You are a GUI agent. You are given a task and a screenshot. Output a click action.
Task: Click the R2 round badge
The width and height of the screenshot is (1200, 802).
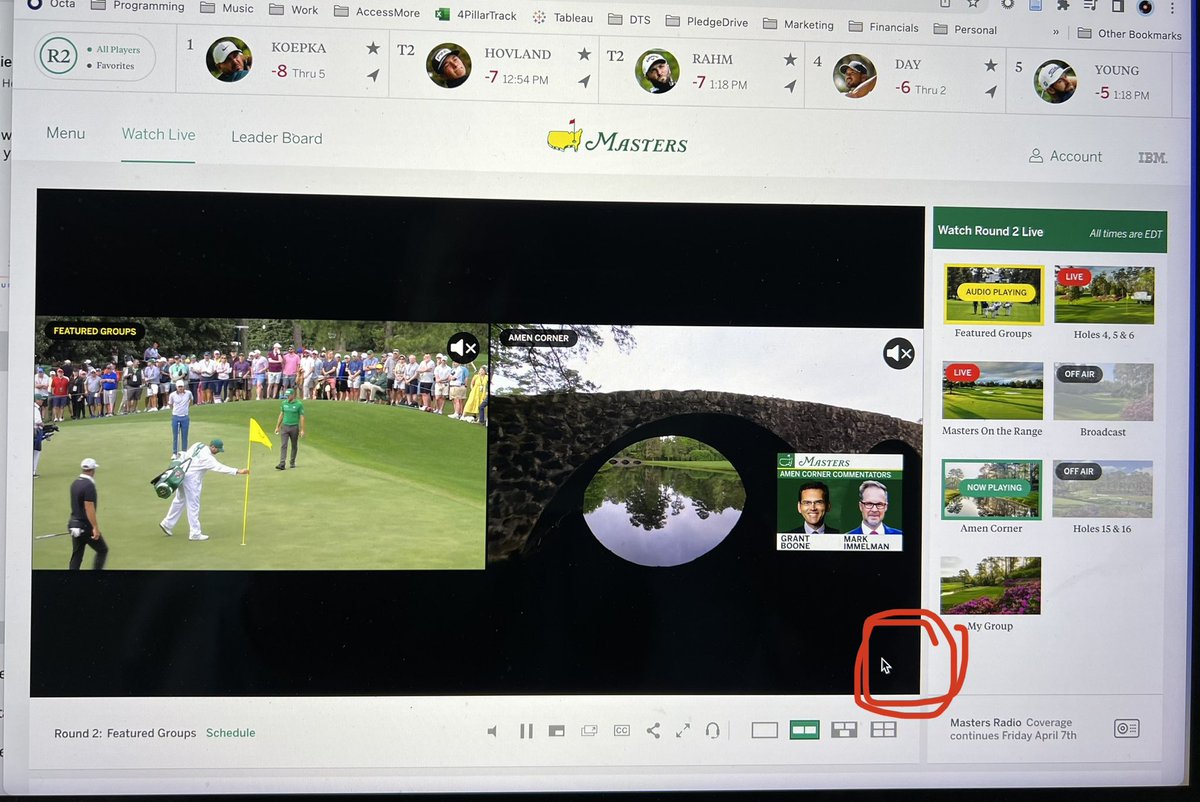[58, 57]
